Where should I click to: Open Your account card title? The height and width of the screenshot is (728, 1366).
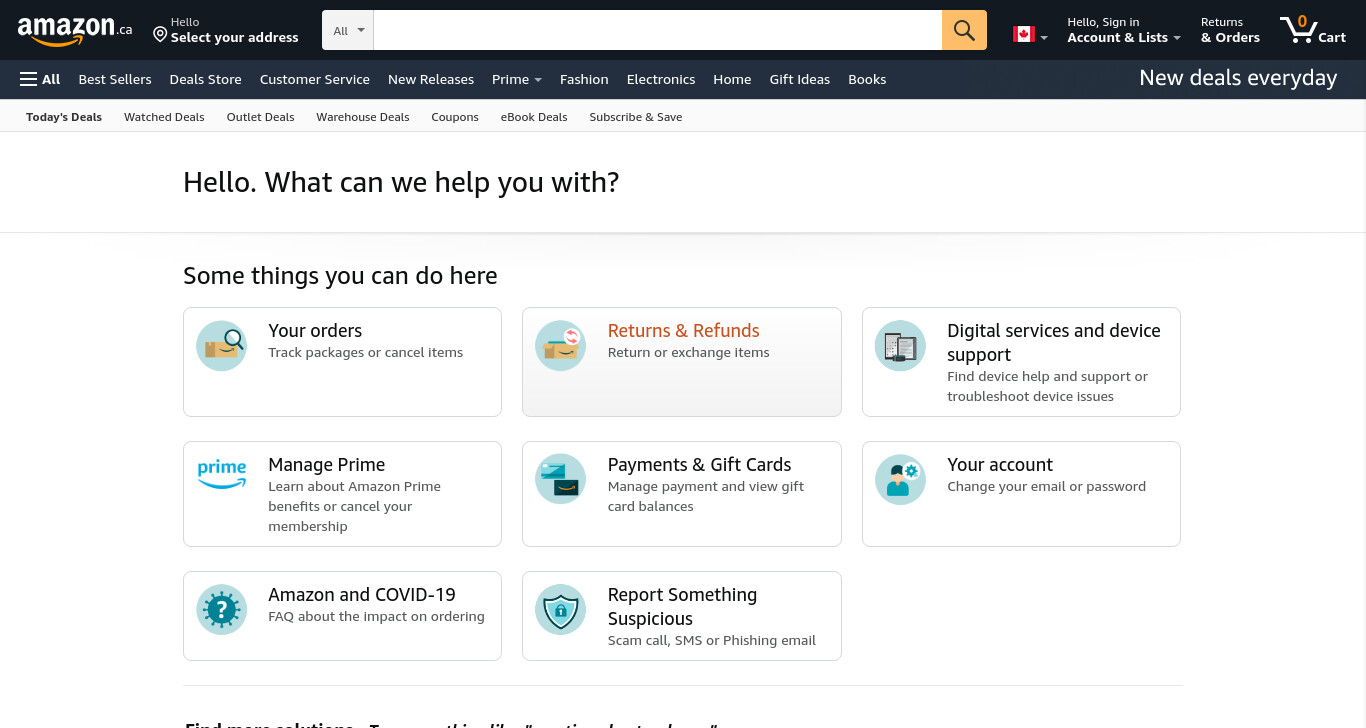coord(1000,465)
